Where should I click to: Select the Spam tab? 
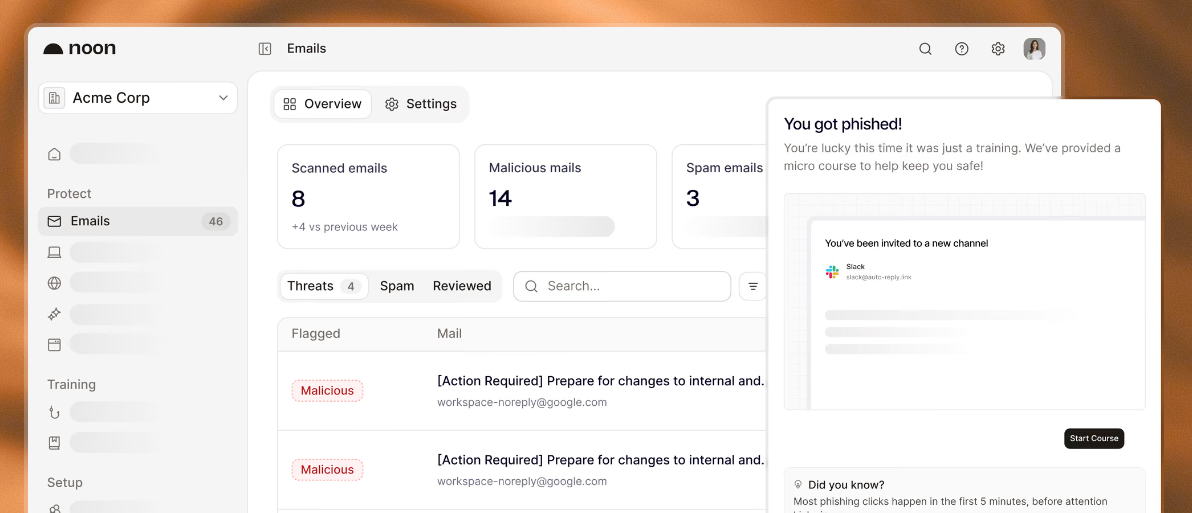[x=397, y=287]
